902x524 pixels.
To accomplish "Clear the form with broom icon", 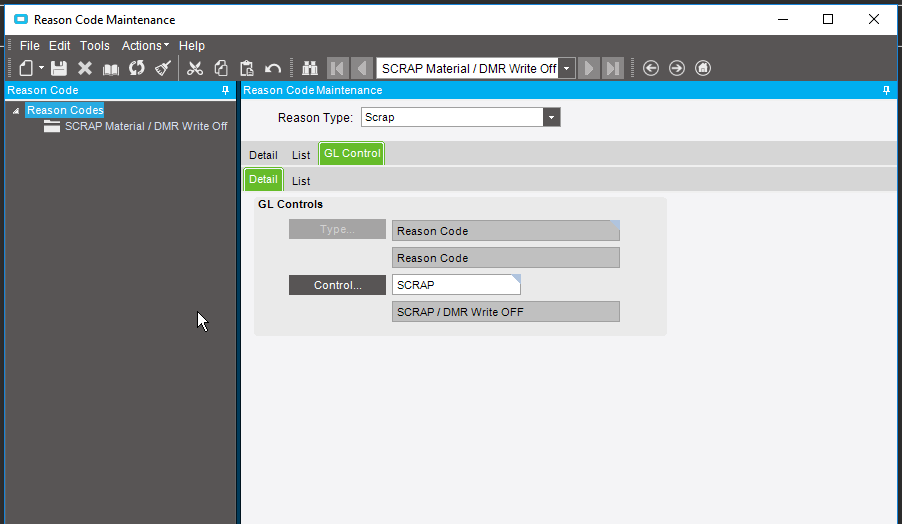I will (163, 68).
